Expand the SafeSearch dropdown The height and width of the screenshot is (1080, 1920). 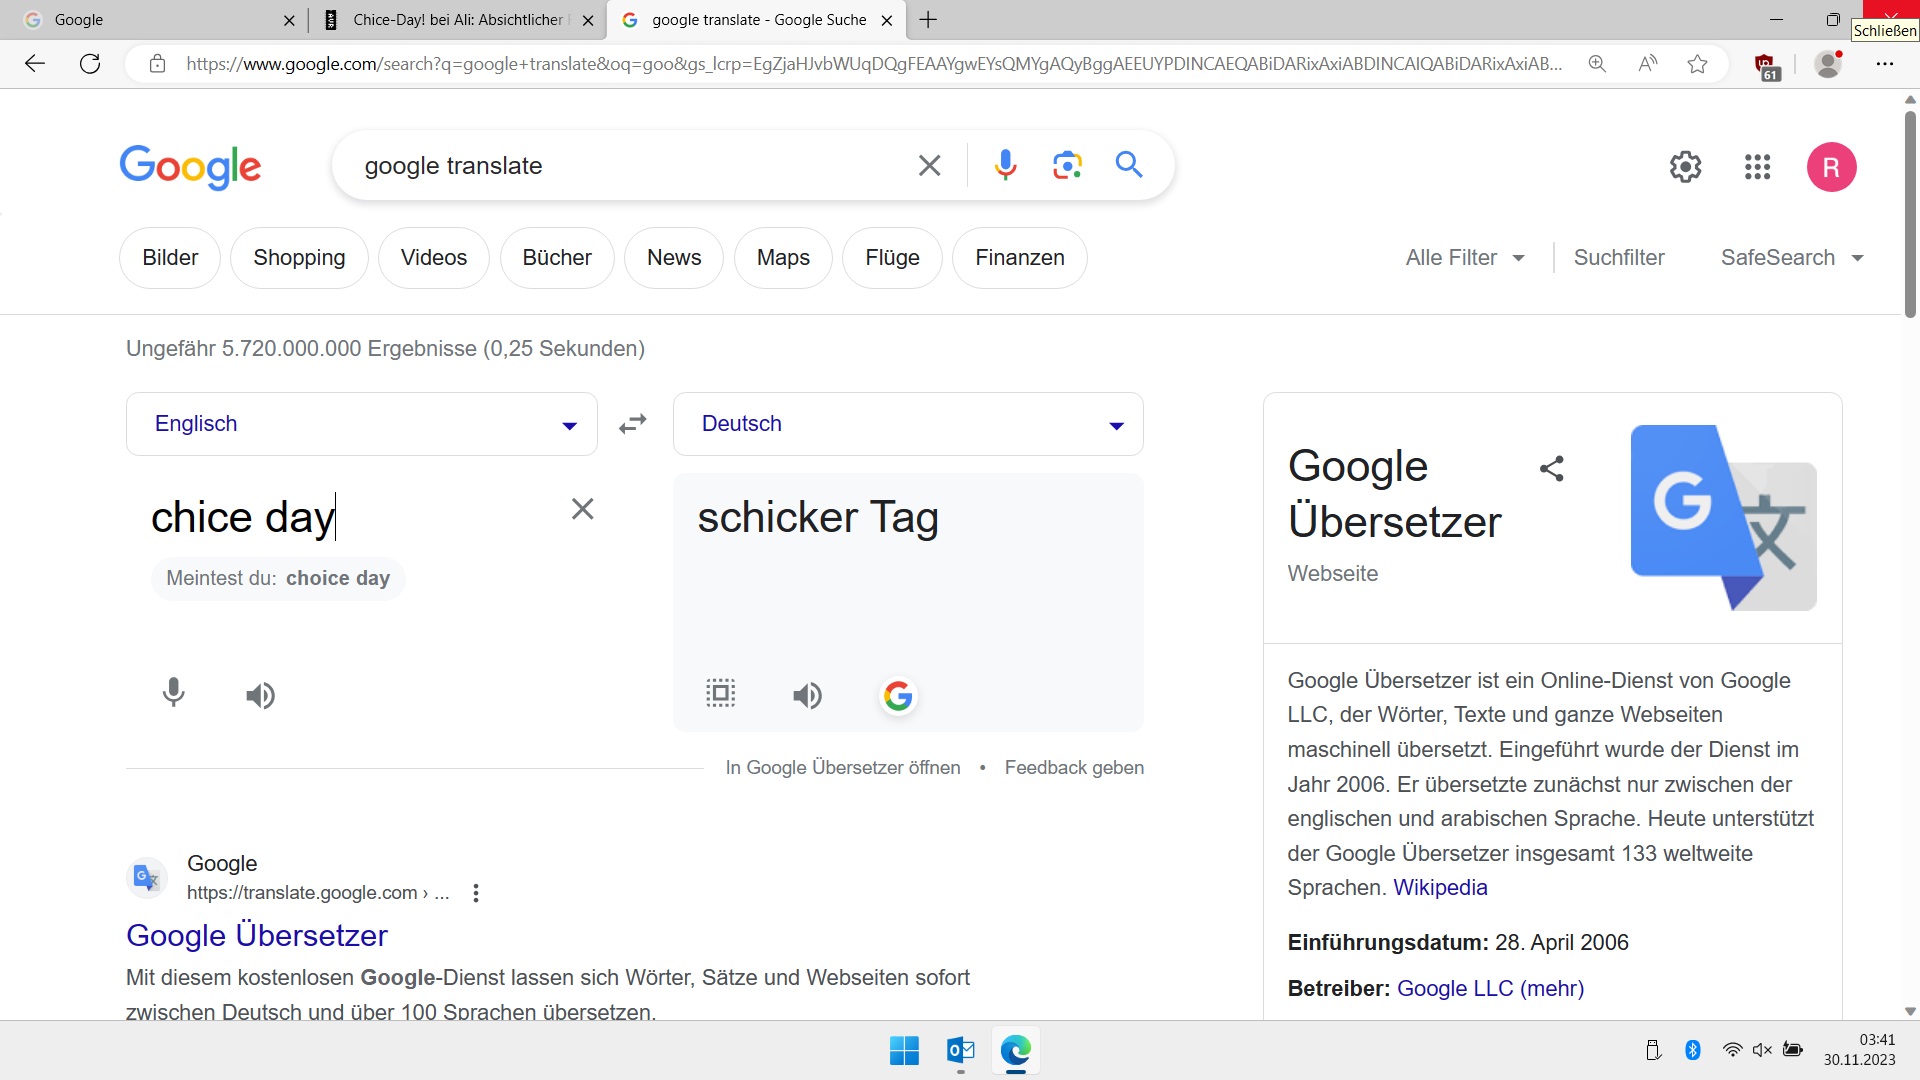pos(1792,258)
